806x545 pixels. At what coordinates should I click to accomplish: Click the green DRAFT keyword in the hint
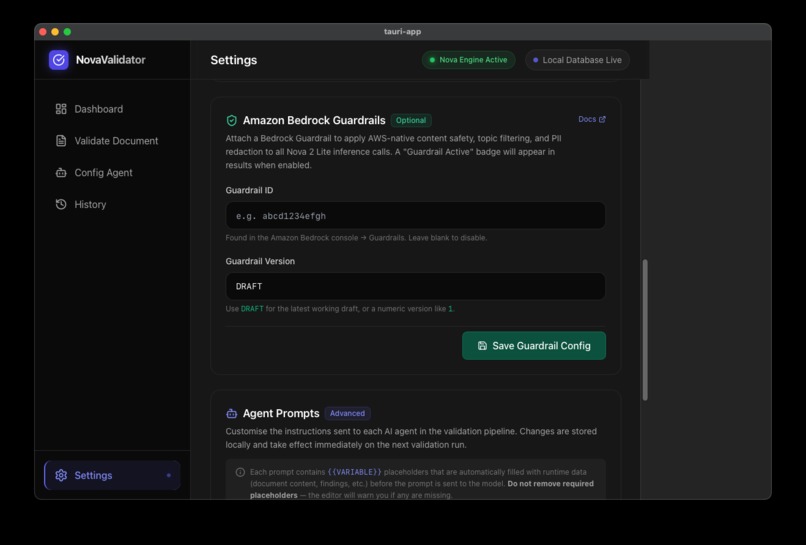click(252, 309)
